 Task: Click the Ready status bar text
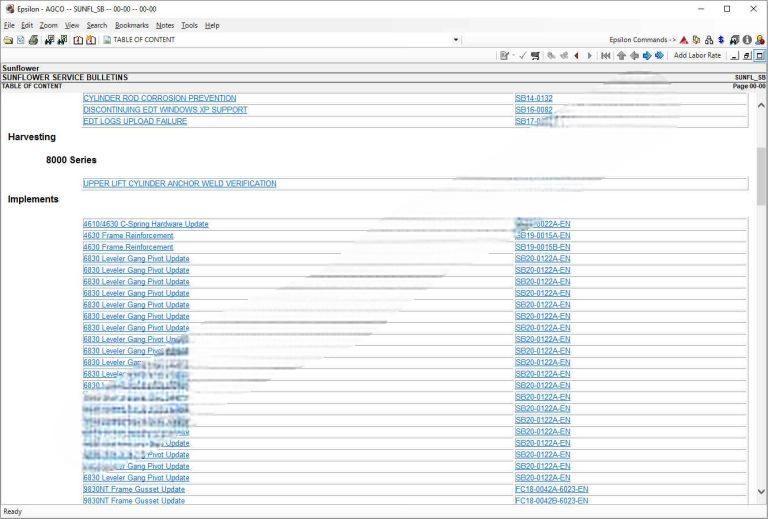click(x=13, y=512)
